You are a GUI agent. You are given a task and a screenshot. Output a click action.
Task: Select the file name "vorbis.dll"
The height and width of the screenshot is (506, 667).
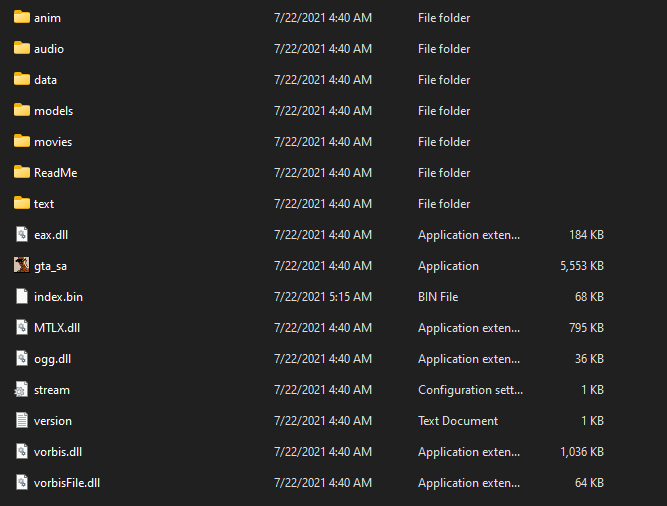(58, 452)
